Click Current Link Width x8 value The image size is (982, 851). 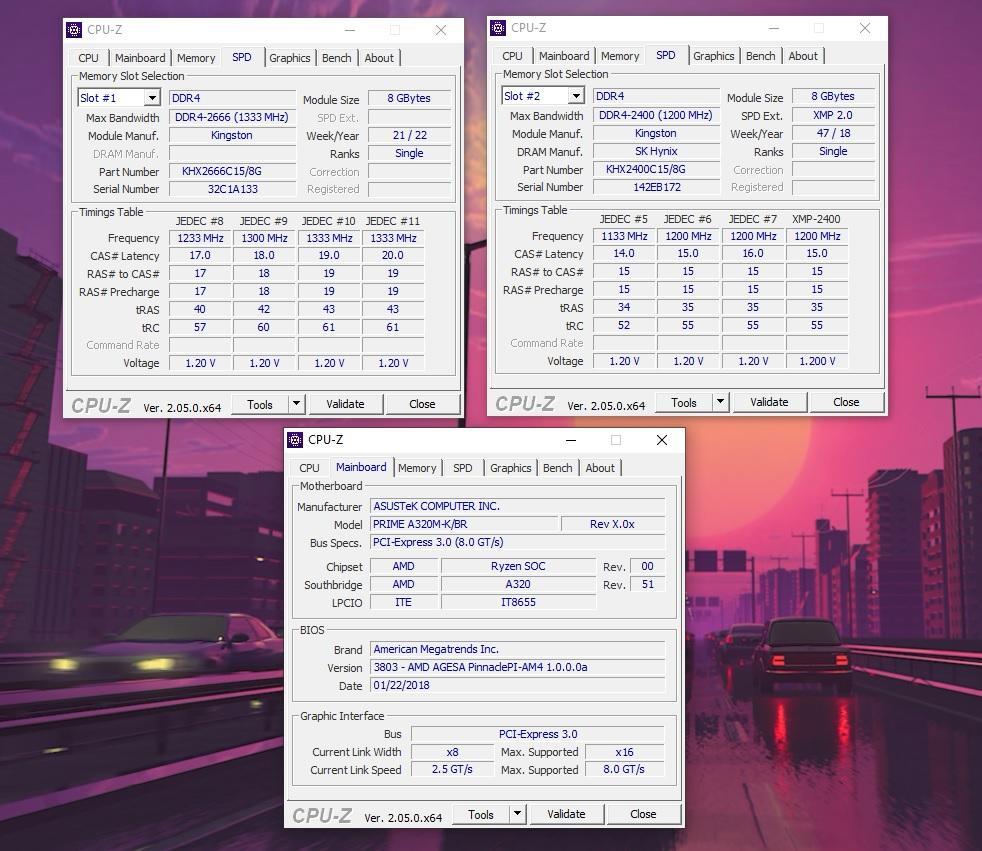(452, 752)
